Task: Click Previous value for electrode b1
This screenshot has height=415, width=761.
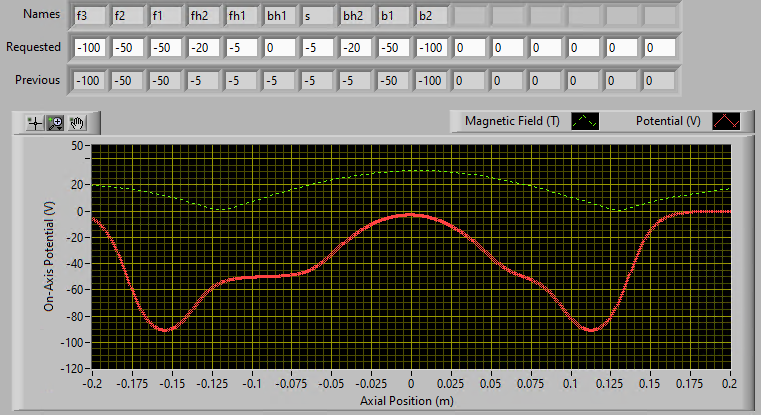Action: [394, 81]
